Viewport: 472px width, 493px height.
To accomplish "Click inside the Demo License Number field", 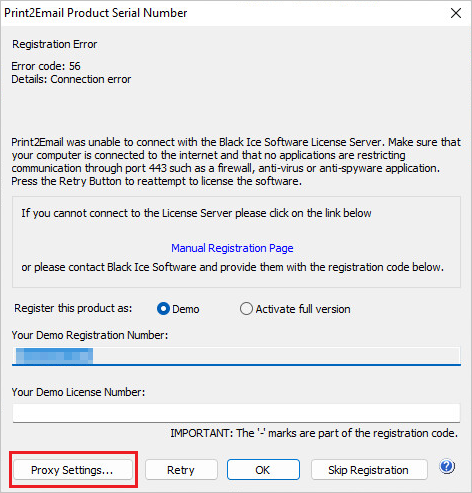I will [236, 413].
